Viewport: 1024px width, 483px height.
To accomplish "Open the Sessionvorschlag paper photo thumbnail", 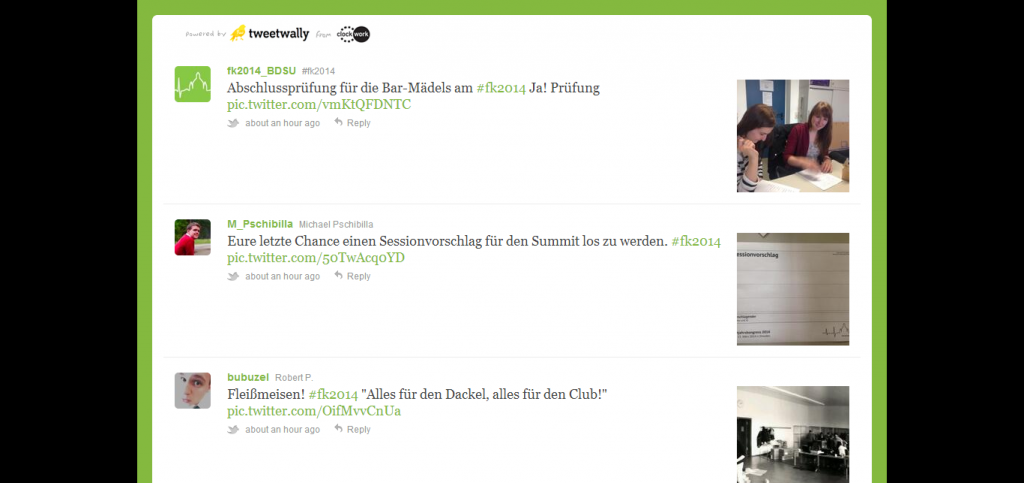I will point(793,289).
